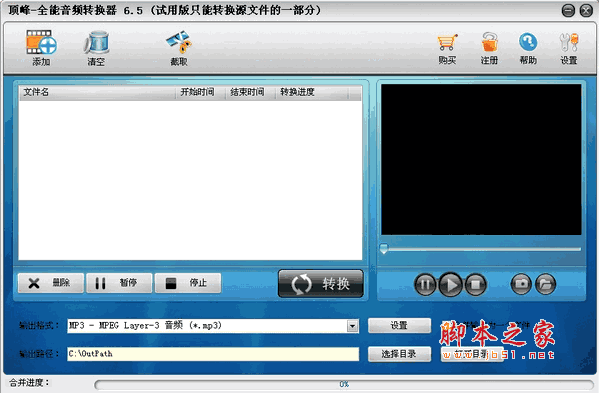Click the 结束时间 column header

click(x=251, y=92)
